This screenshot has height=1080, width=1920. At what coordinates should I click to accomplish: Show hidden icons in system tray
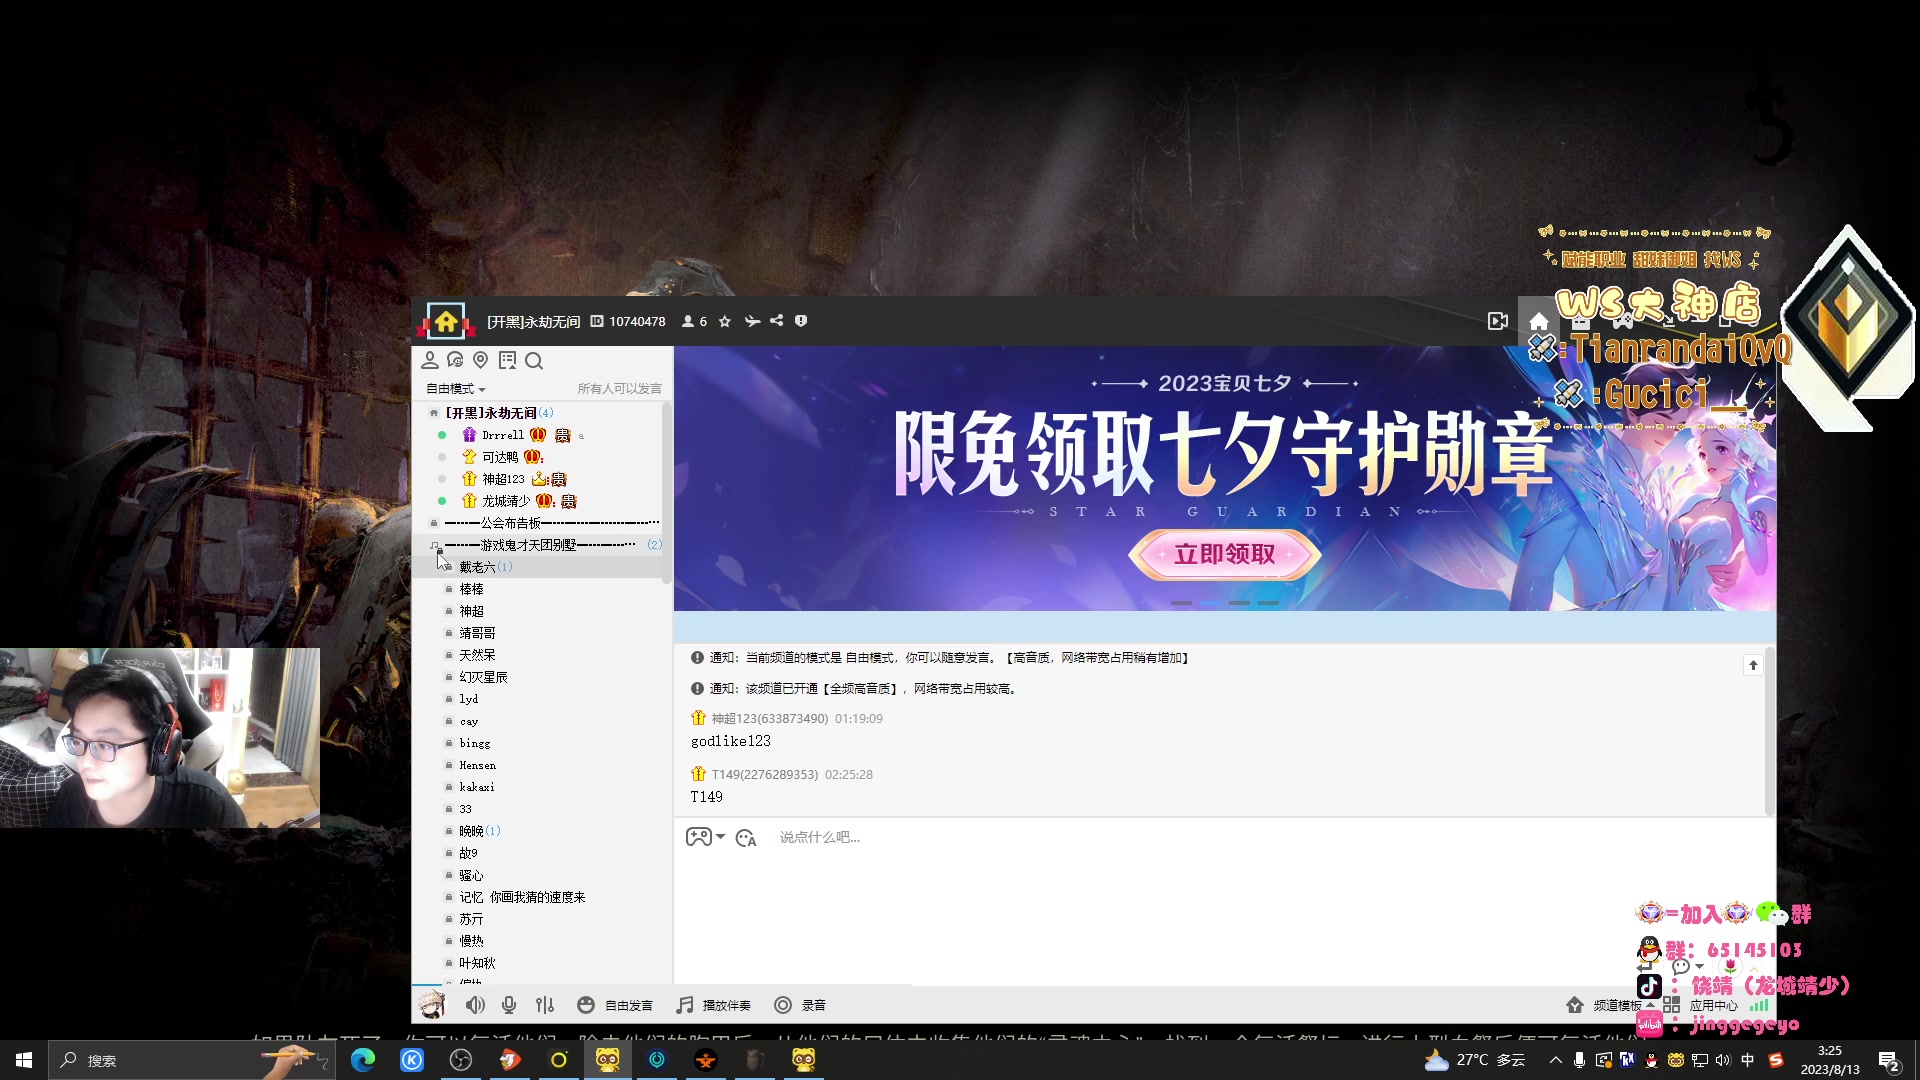(1556, 1060)
